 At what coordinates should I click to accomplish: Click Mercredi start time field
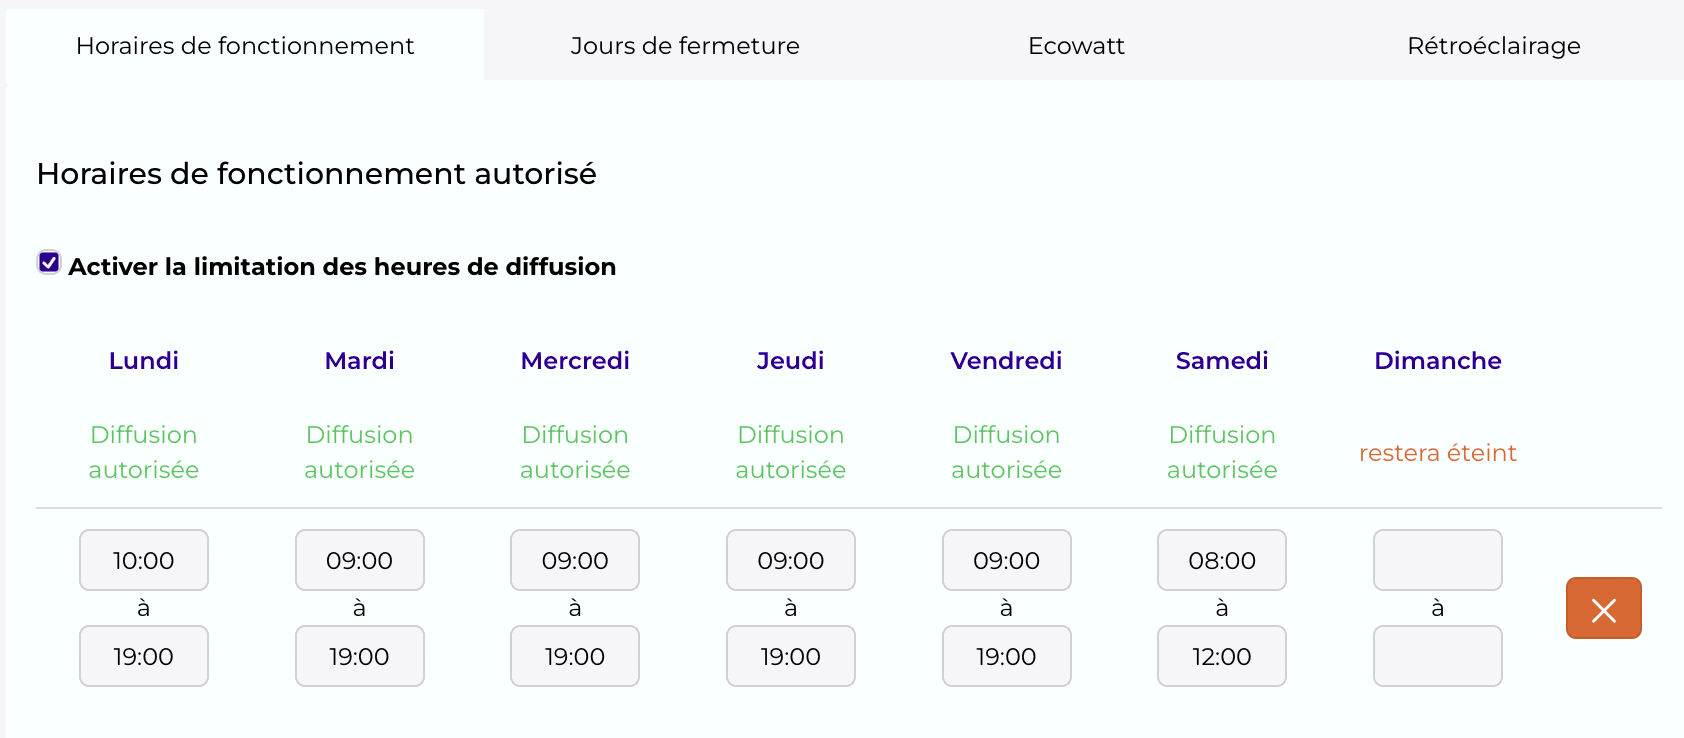(x=575, y=560)
